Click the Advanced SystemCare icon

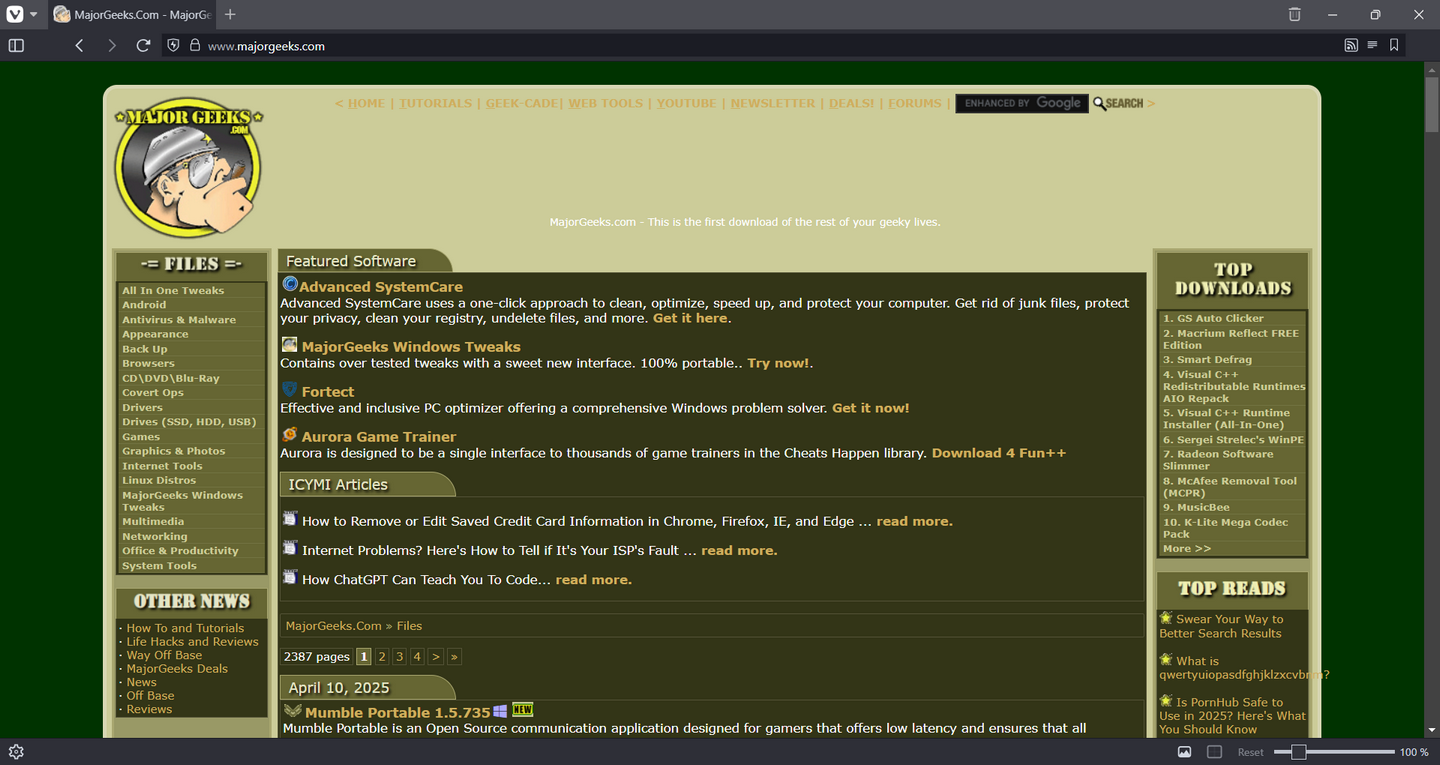point(290,285)
